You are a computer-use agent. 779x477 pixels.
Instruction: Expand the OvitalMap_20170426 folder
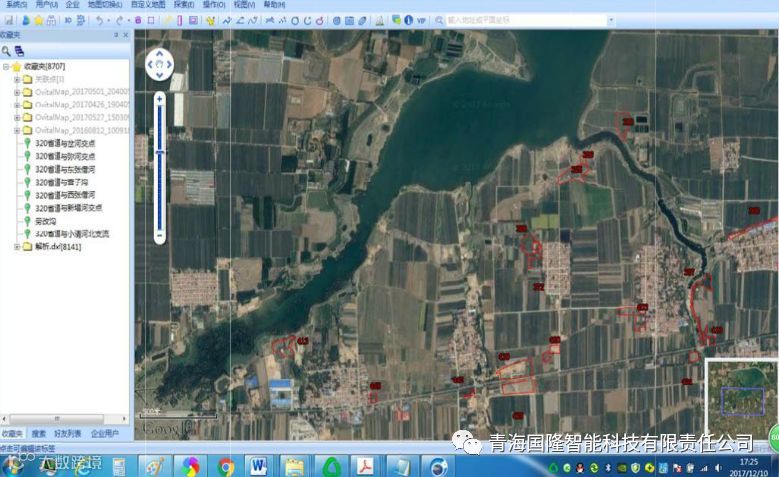tap(16, 104)
